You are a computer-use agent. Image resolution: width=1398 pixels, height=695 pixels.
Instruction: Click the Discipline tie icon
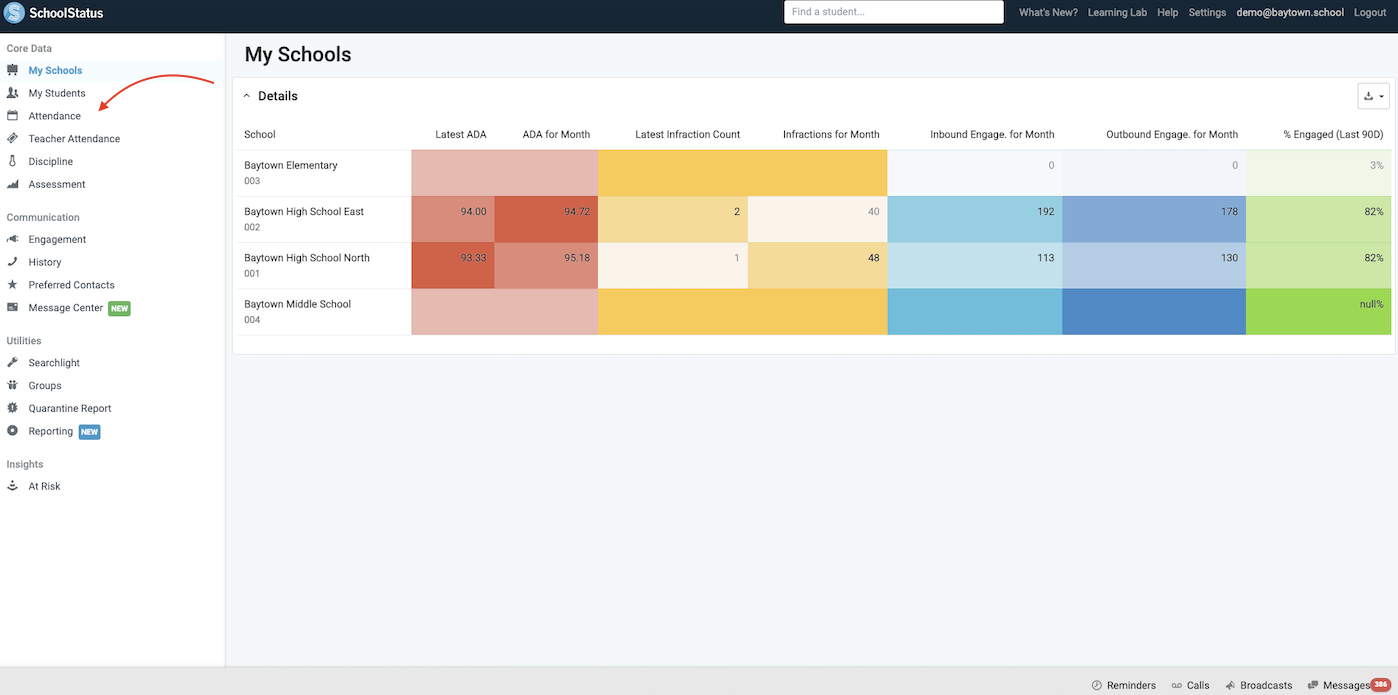13,161
